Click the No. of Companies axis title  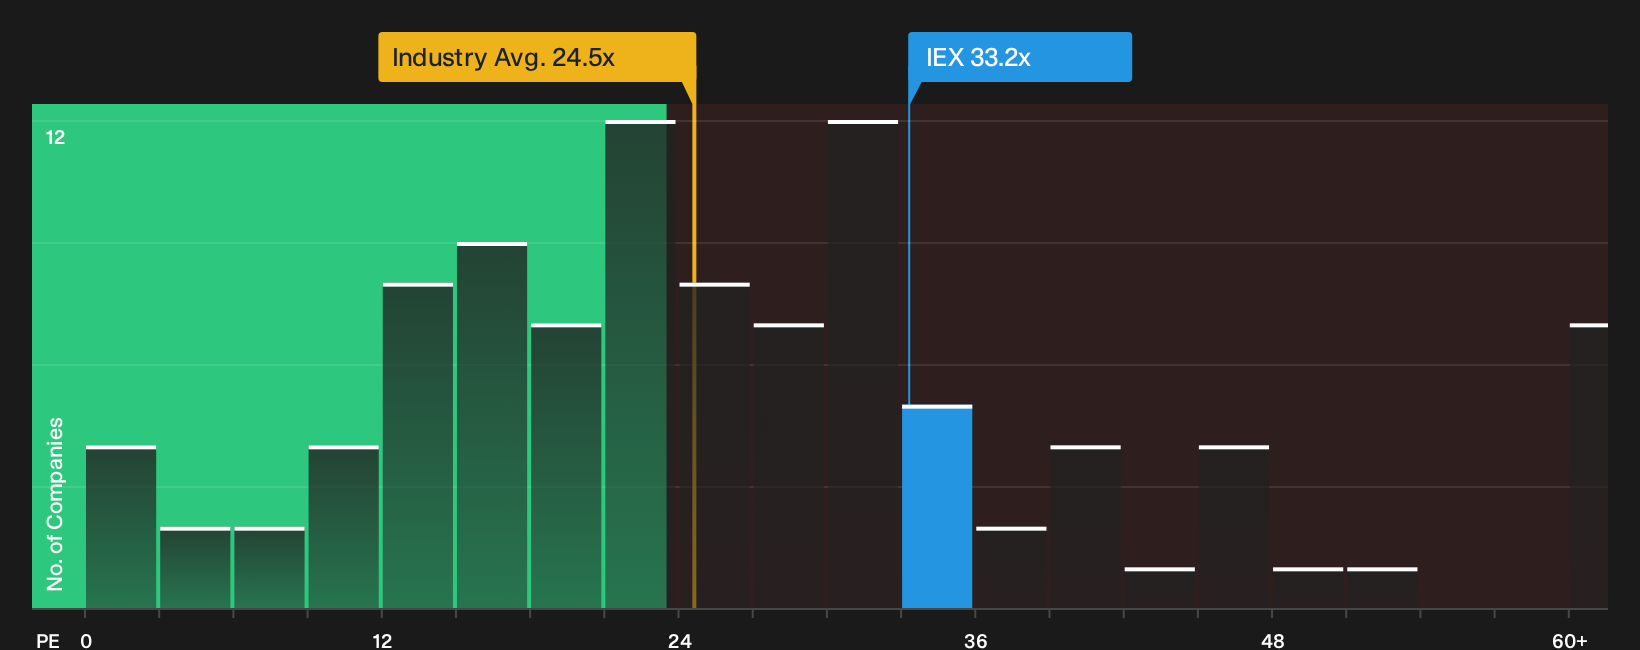pyautogui.click(x=55, y=503)
